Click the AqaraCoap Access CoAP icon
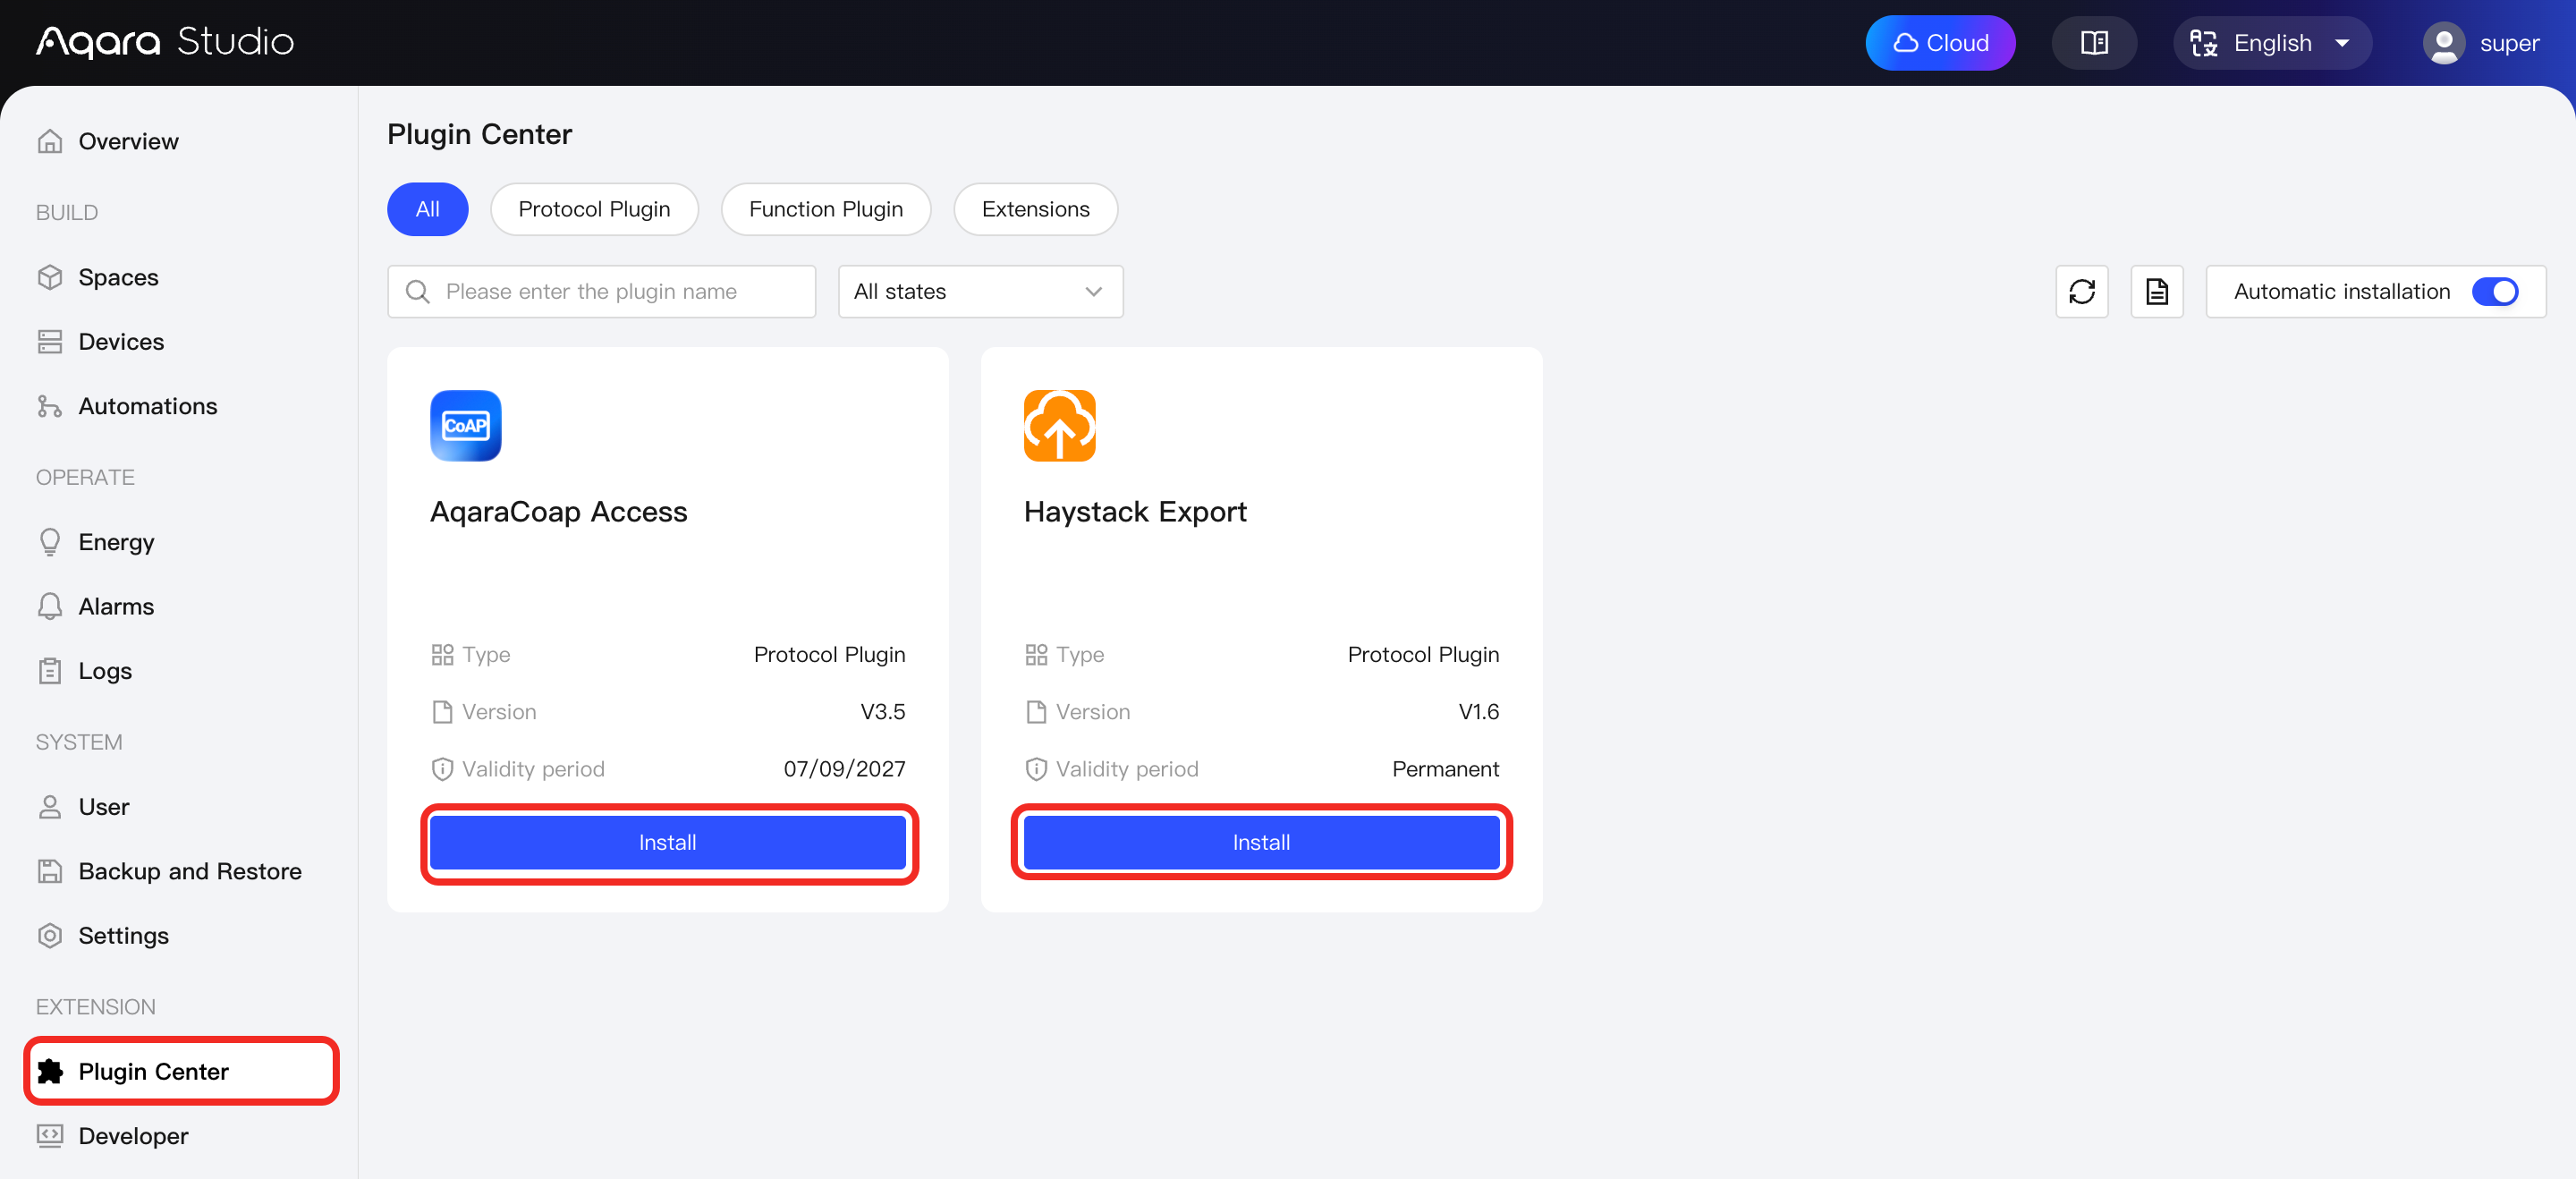 (x=466, y=425)
